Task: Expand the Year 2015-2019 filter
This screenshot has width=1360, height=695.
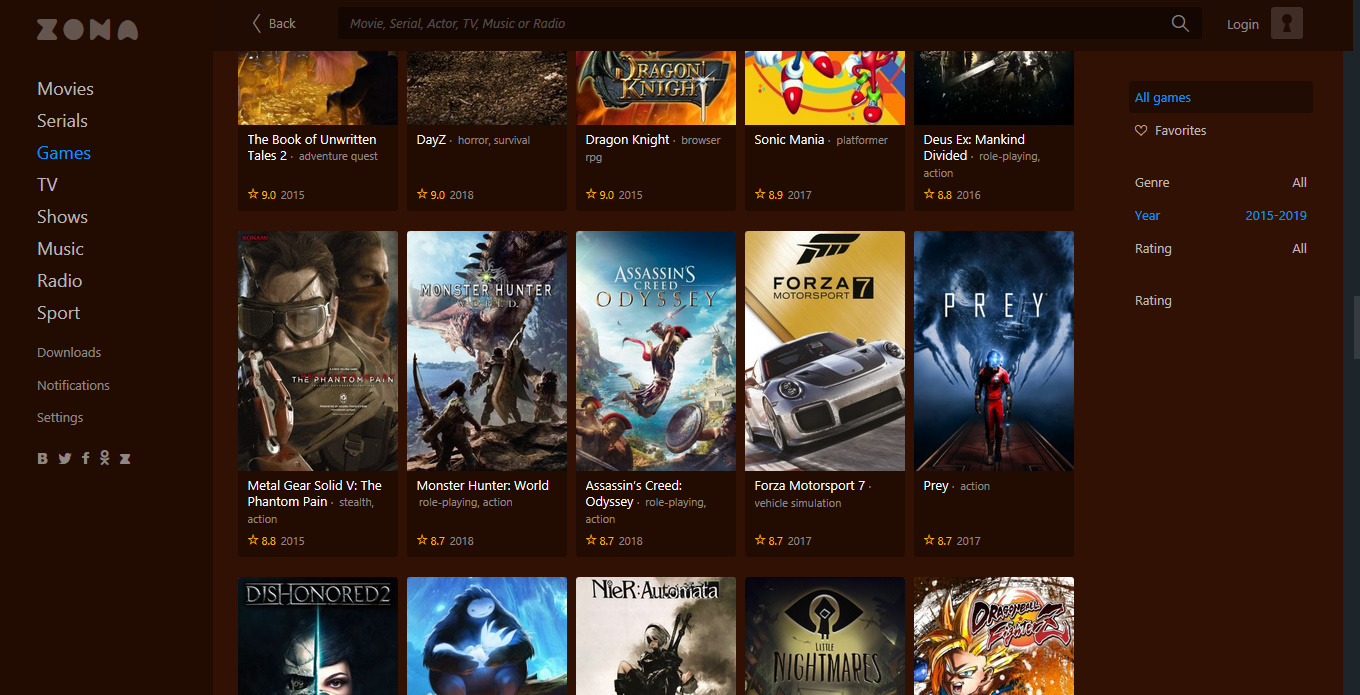Action: click(1221, 215)
